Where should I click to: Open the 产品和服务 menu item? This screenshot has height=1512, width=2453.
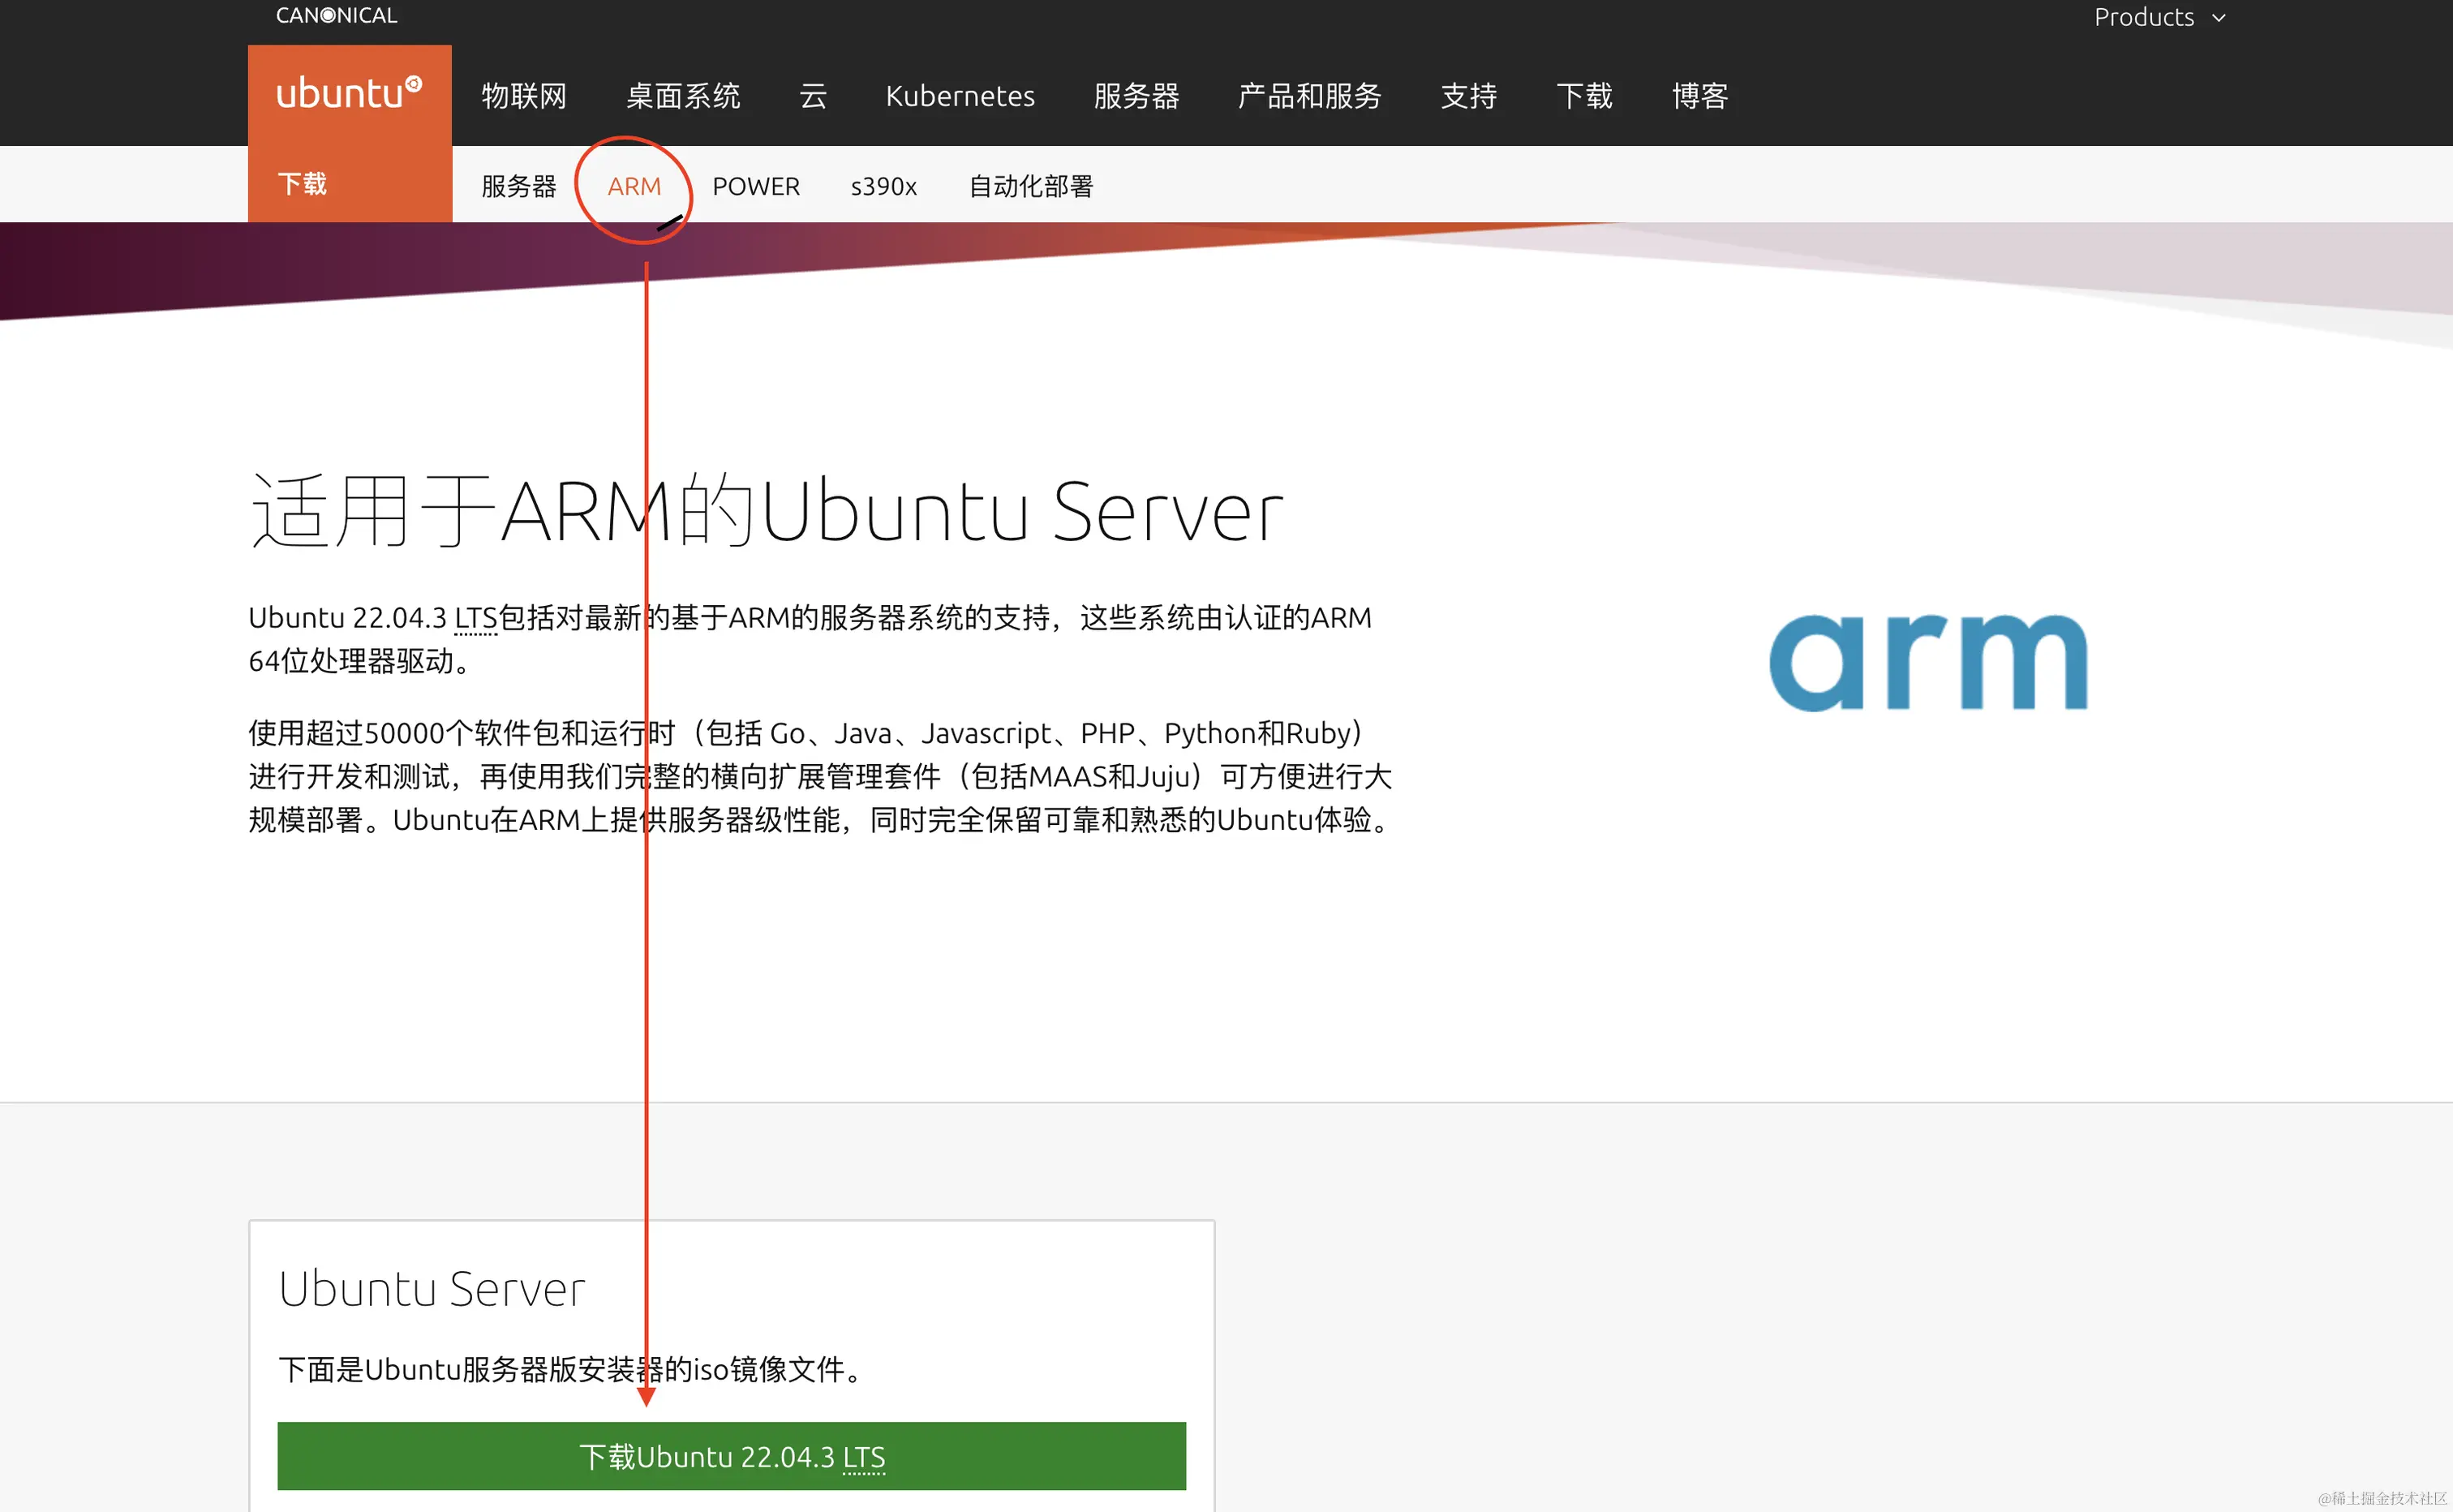tap(1309, 96)
